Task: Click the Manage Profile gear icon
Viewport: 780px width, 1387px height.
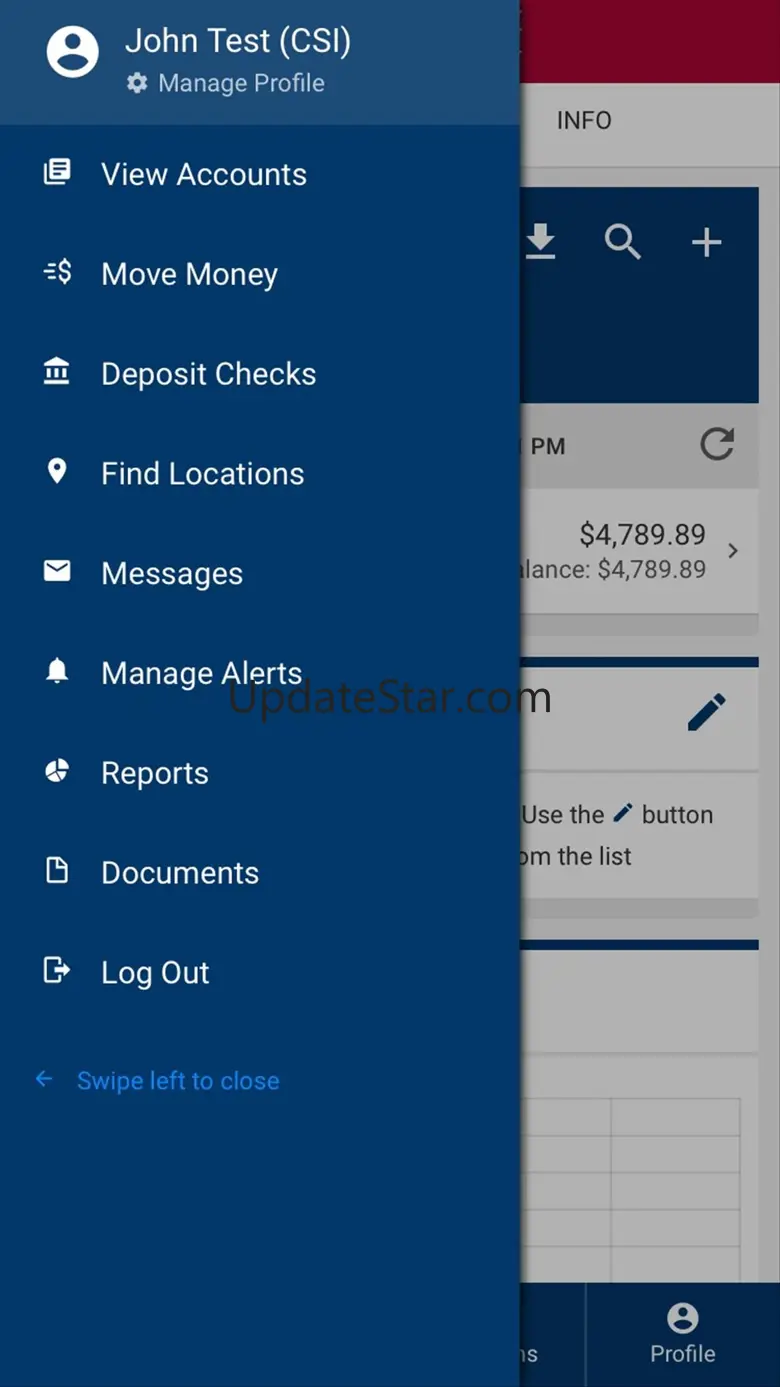Action: click(137, 83)
